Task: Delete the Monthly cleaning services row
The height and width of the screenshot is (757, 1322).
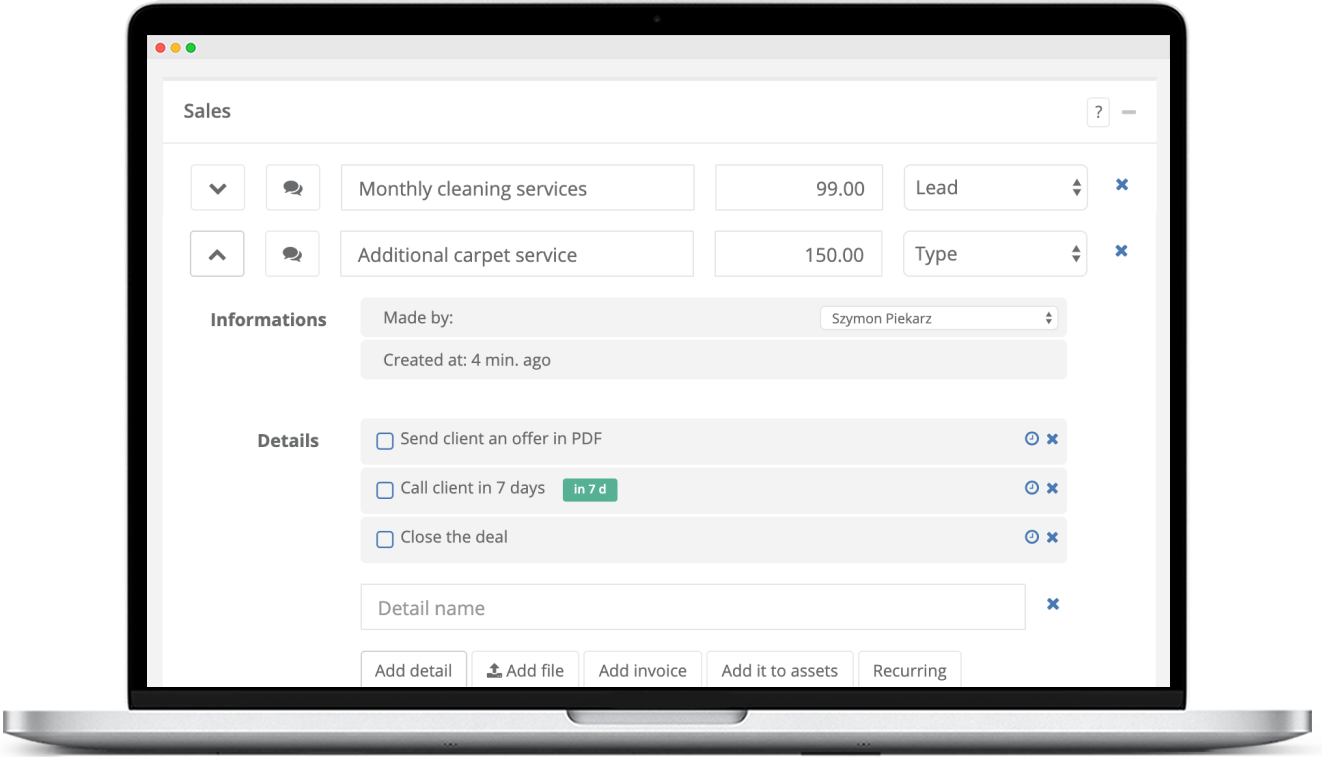Action: (1122, 184)
